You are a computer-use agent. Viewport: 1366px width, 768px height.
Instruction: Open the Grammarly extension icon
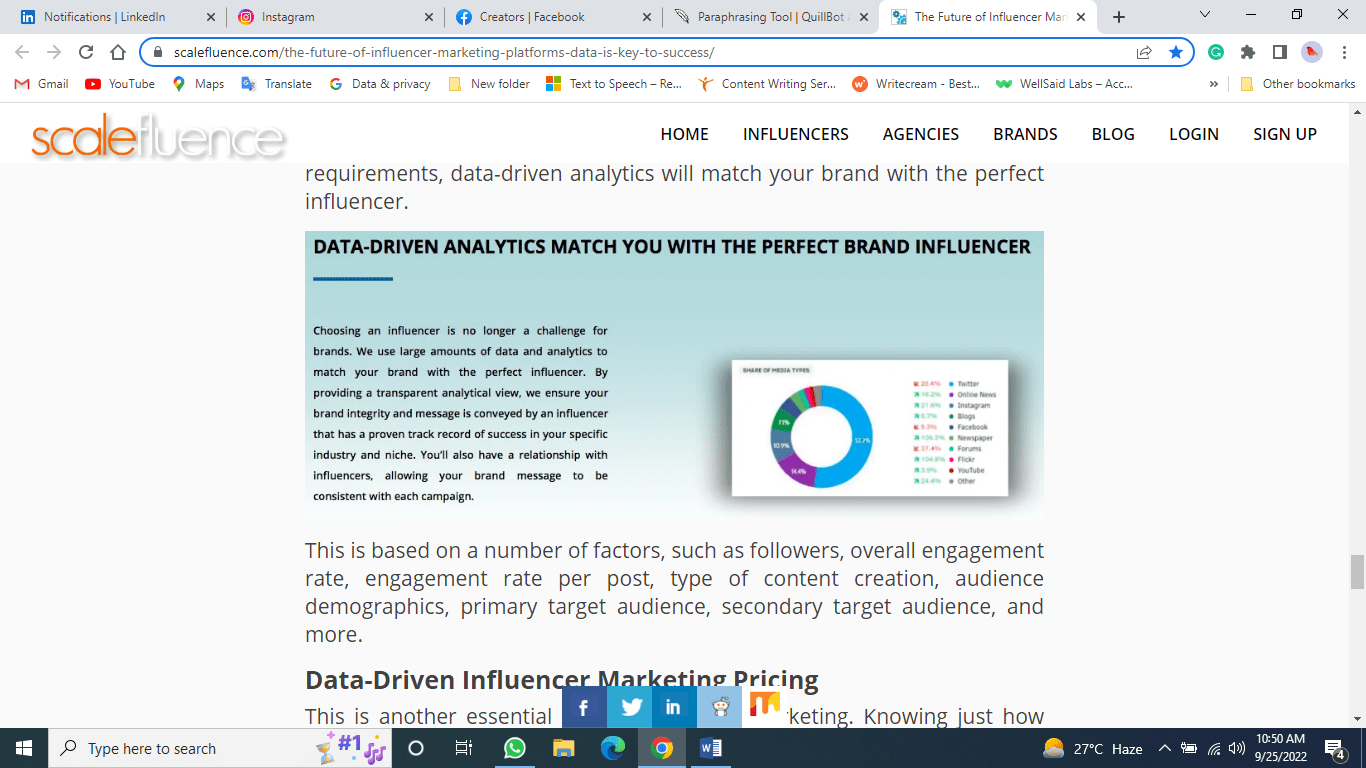[1216, 52]
